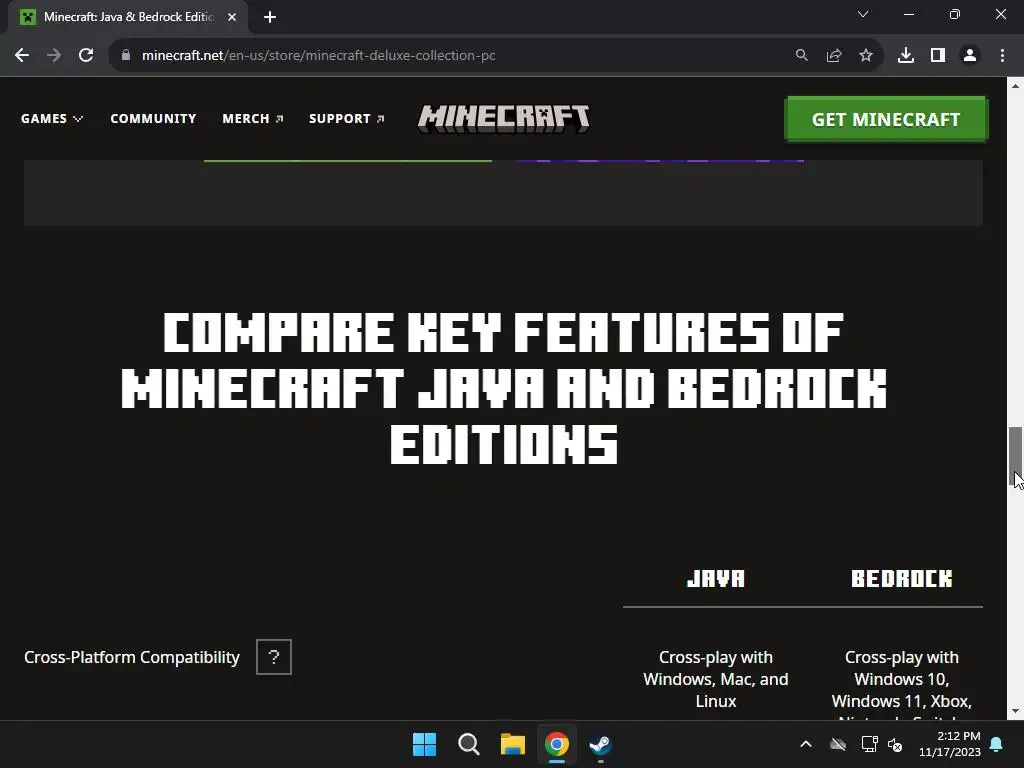Screen dimensions: 1024x768
Task: Click the Compare Key Features heading
Action: (x=504, y=388)
